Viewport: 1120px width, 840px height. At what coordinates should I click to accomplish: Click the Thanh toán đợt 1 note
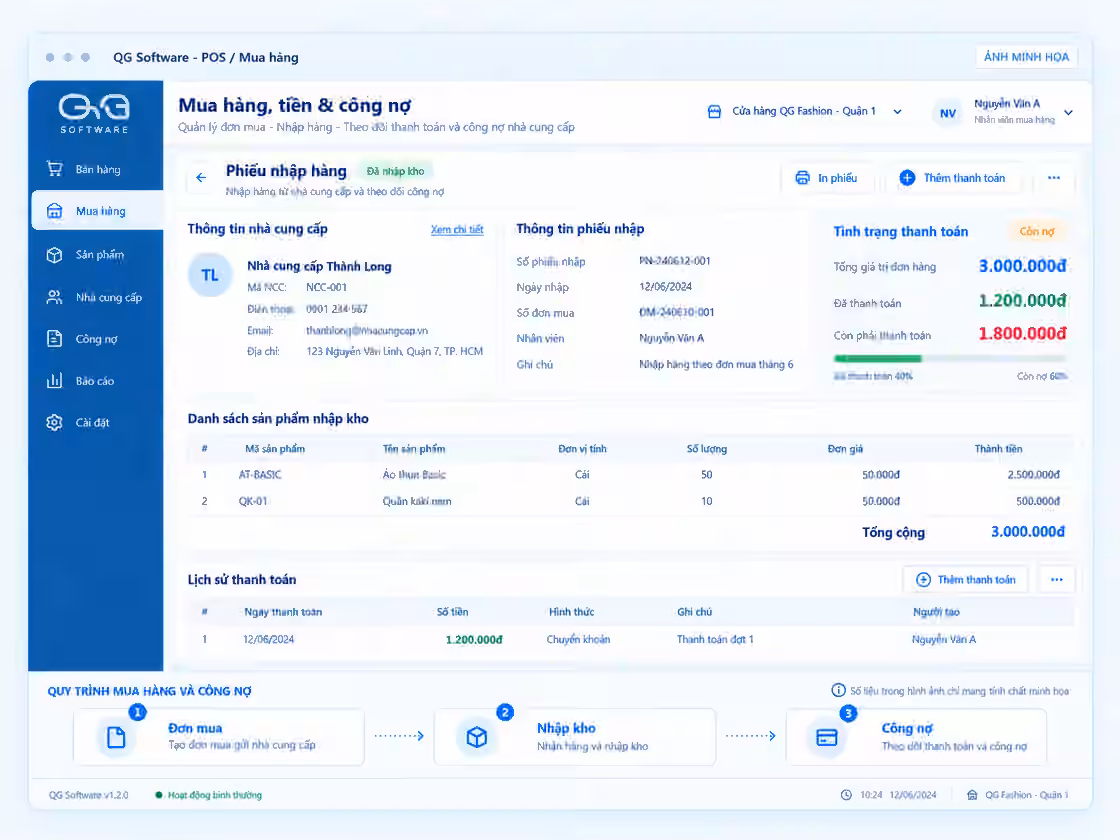pyautogui.click(x=715, y=639)
